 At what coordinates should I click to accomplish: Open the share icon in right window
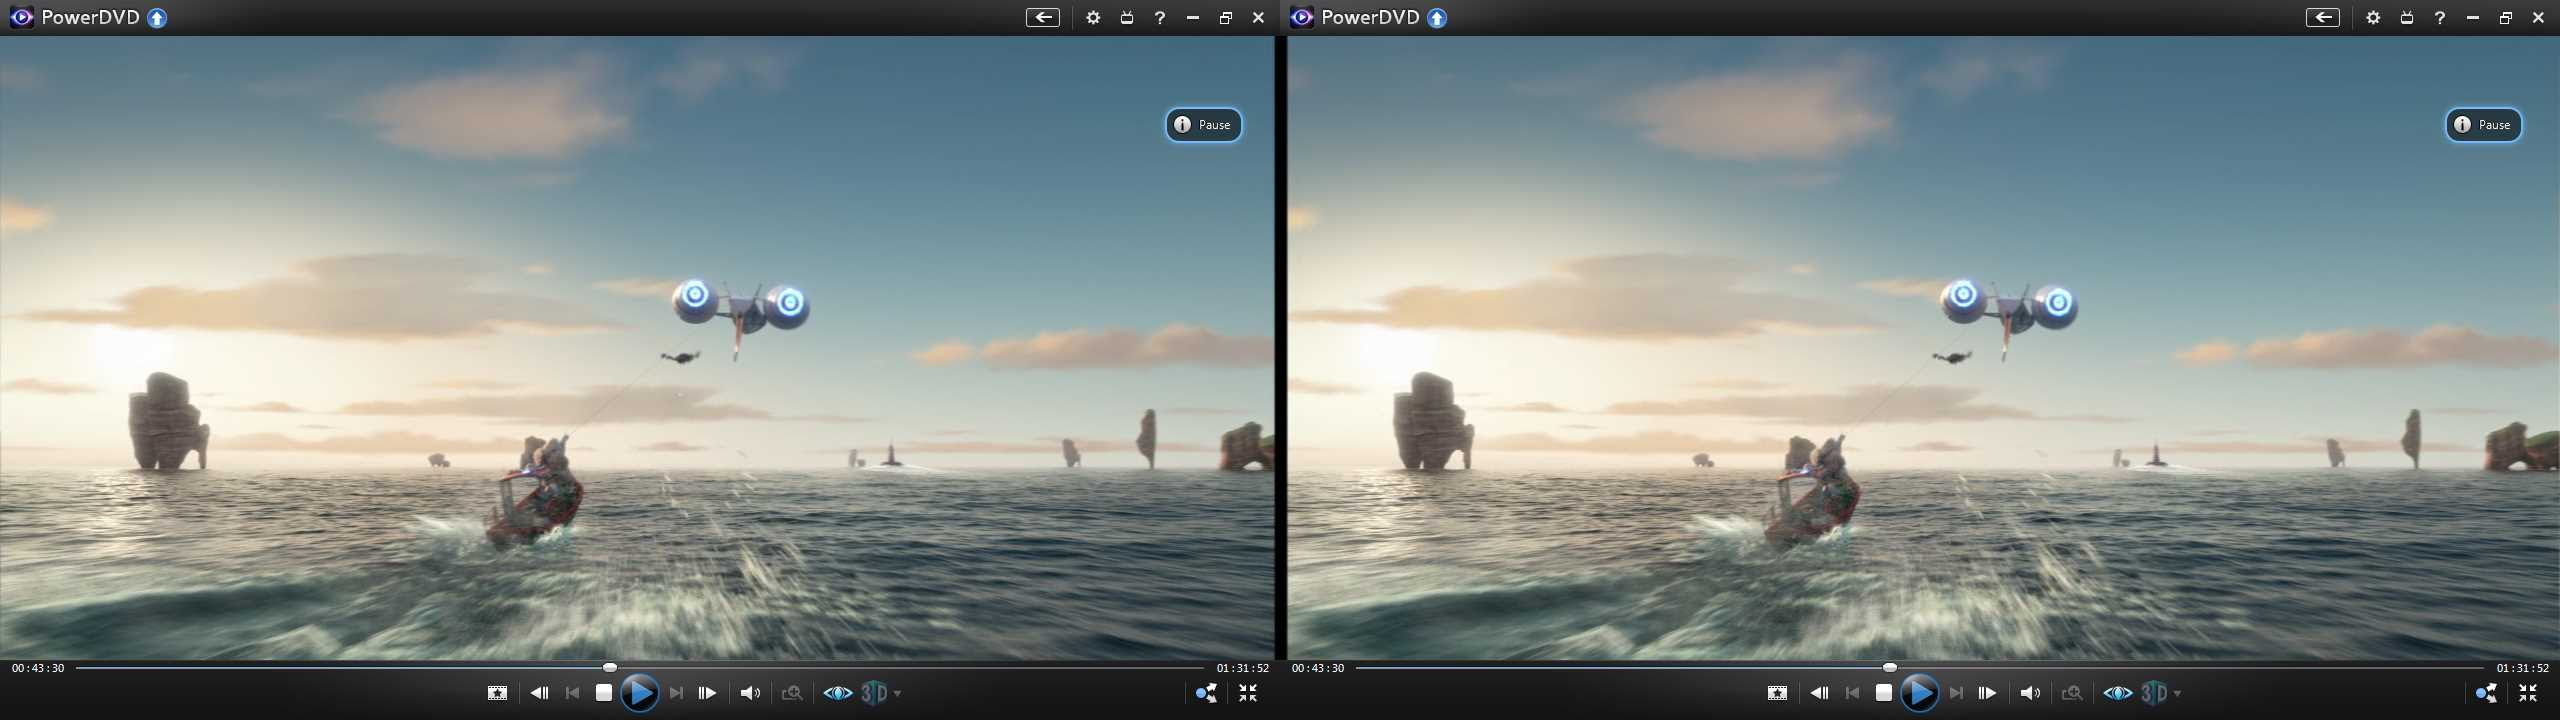tap(2486, 692)
